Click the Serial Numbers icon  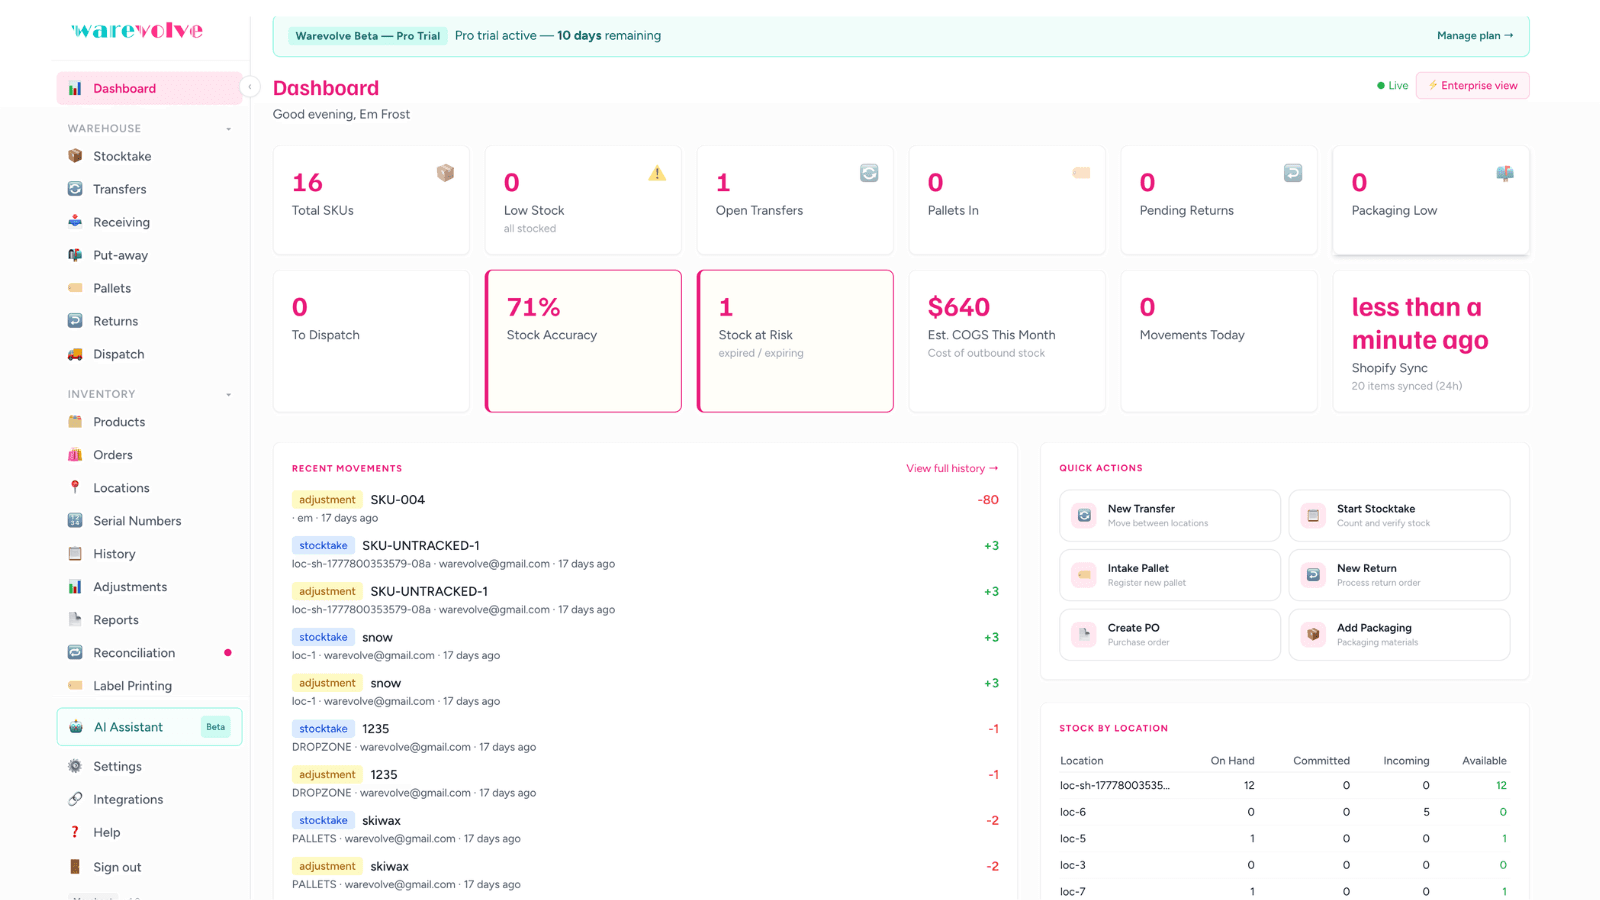75,521
